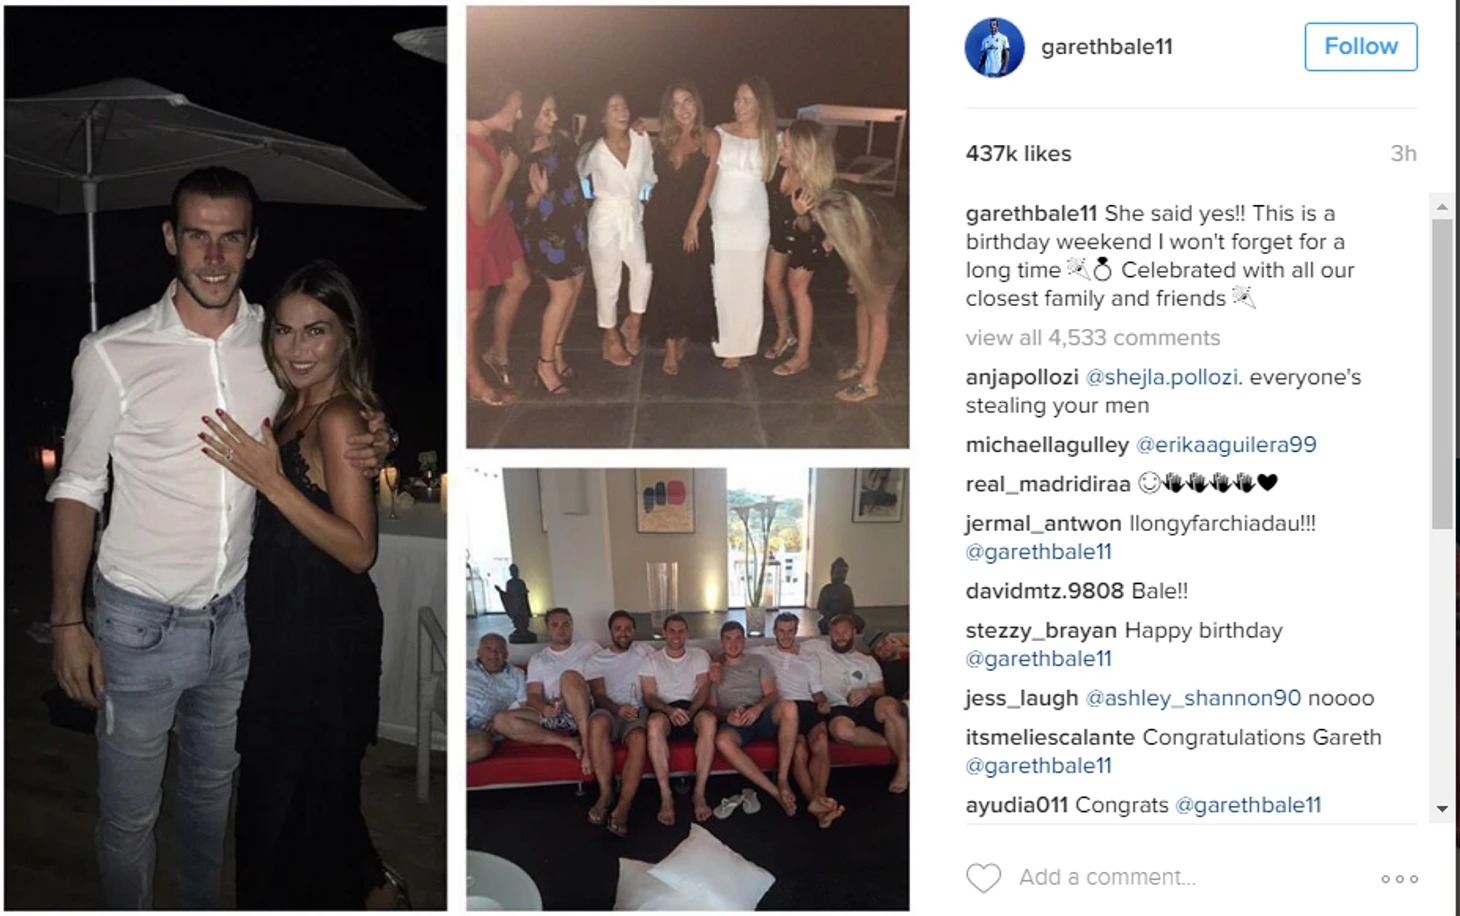The image size is (1460, 916).
Task: Click the heart like icon
Action: (x=983, y=878)
